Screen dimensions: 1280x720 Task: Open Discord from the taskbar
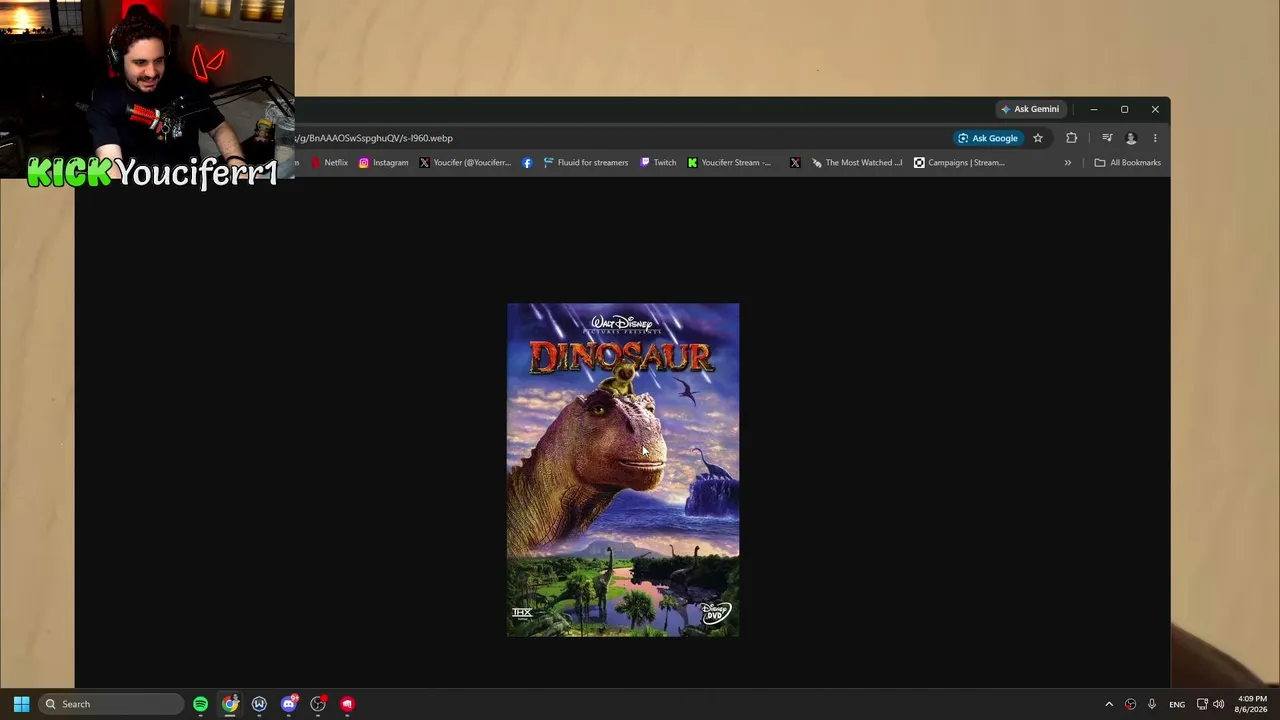tap(289, 704)
